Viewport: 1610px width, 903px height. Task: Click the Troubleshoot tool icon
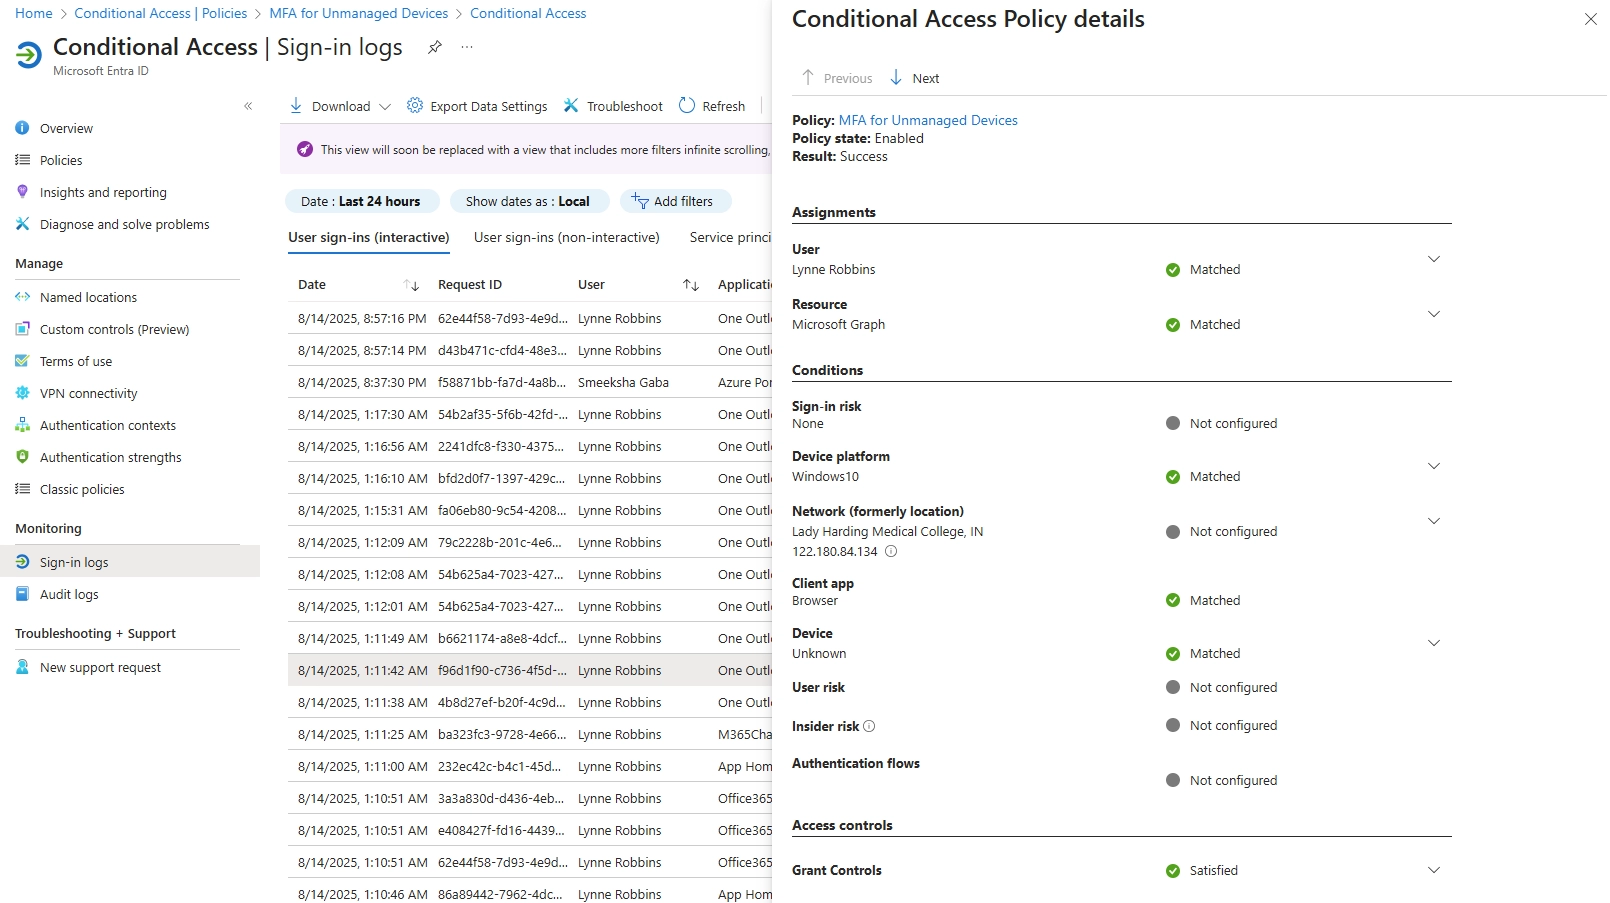point(571,106)
